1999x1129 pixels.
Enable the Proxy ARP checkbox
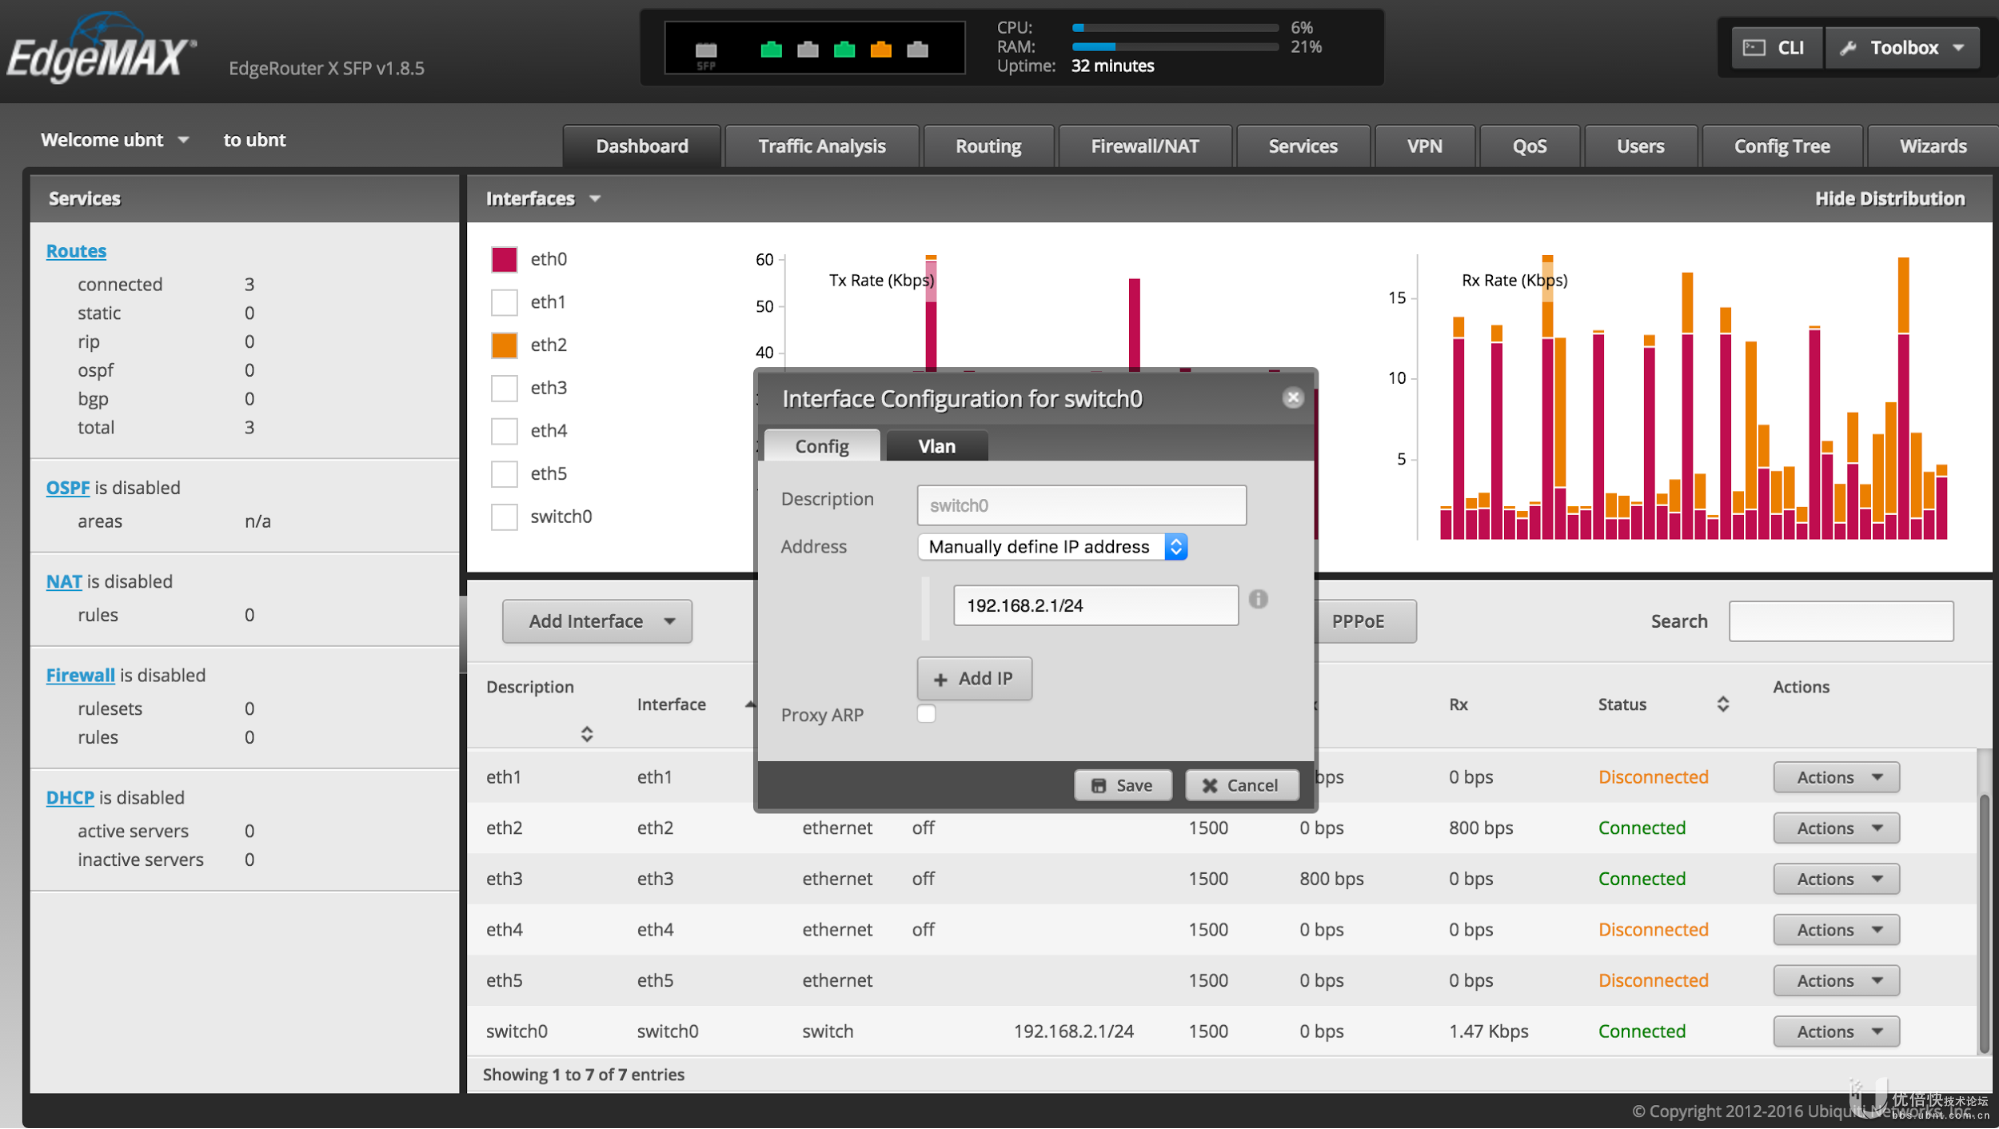click(x=926, y=714)
